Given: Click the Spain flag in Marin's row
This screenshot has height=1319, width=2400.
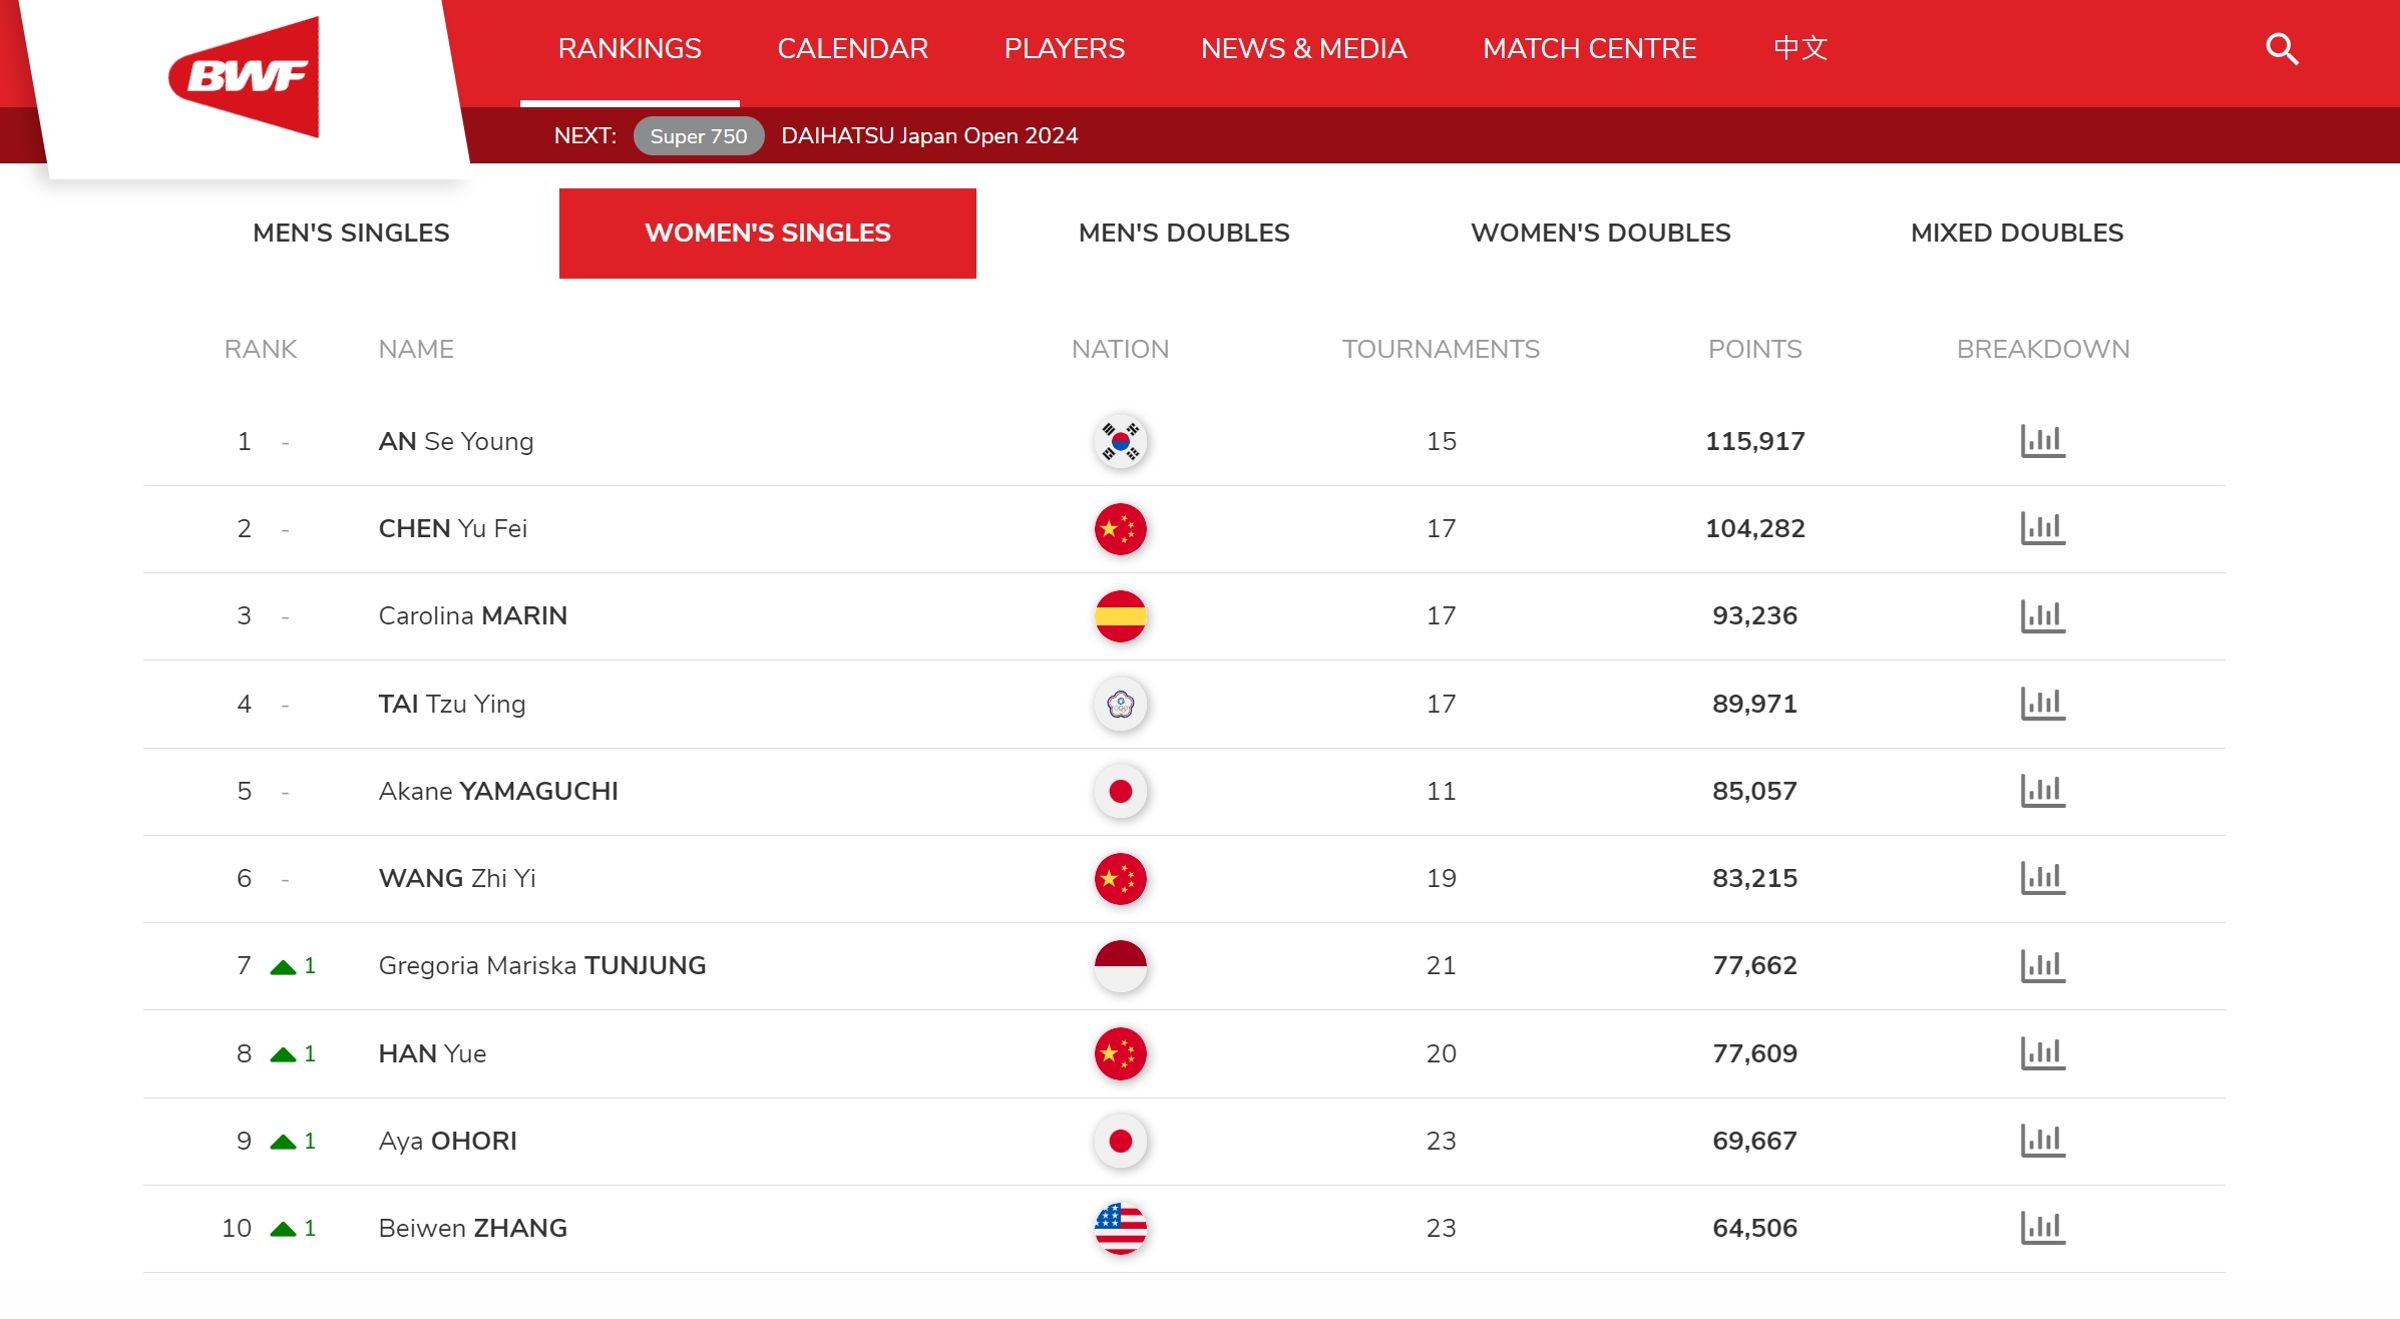Looking at the screenshot, I should point(1120,616).
